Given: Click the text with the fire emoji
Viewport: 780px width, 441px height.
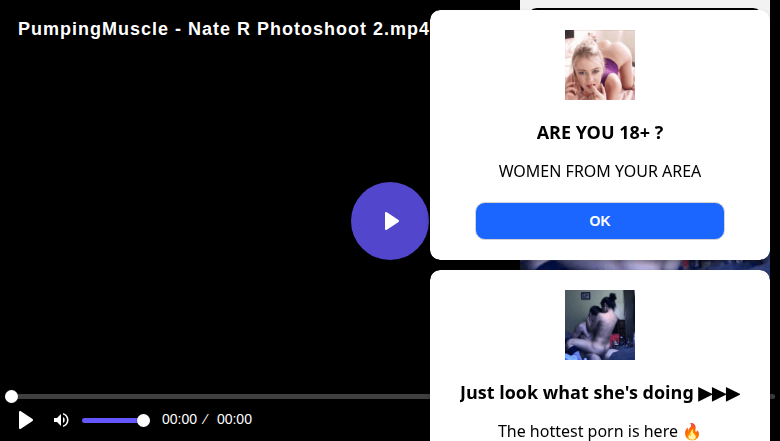Looking at the screenshot, I should coord(600,431).
